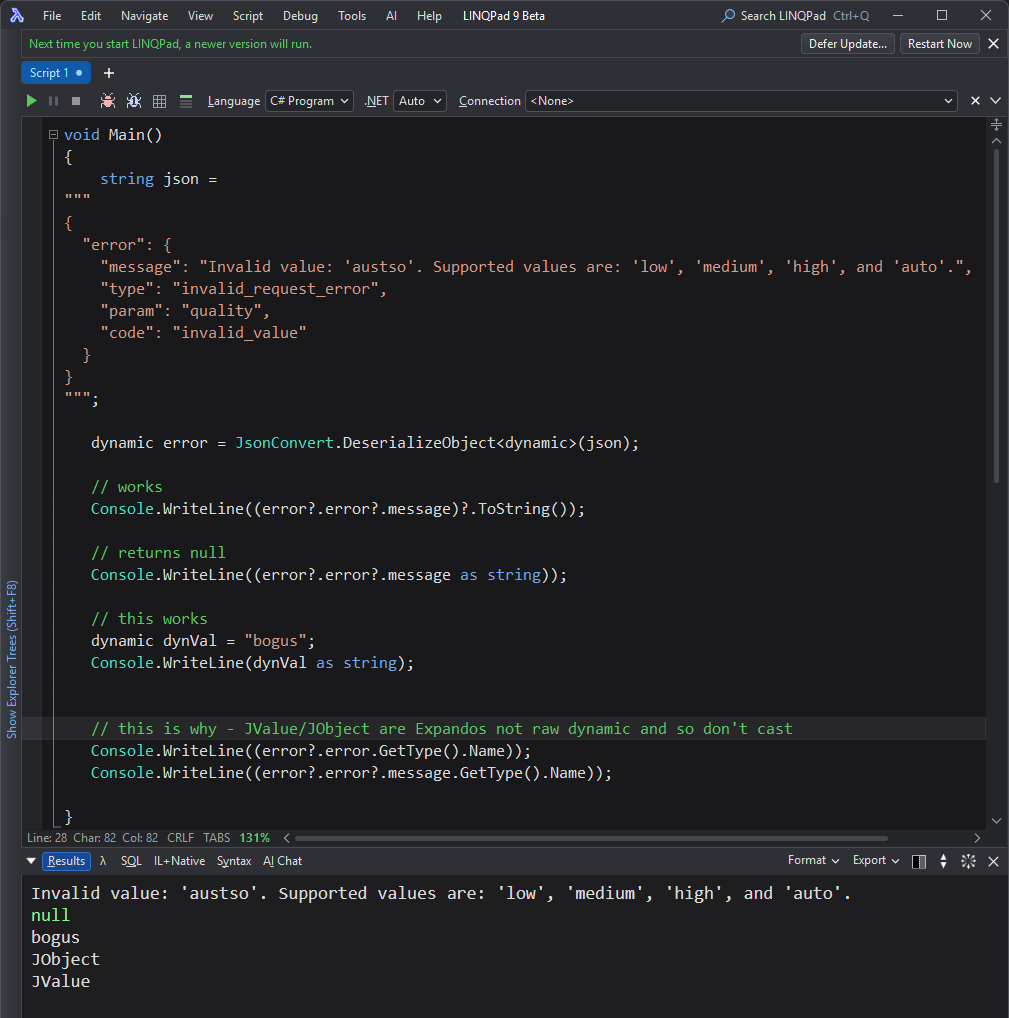
Task: Click the 131% zoom indicator
Action: [255, 838]
